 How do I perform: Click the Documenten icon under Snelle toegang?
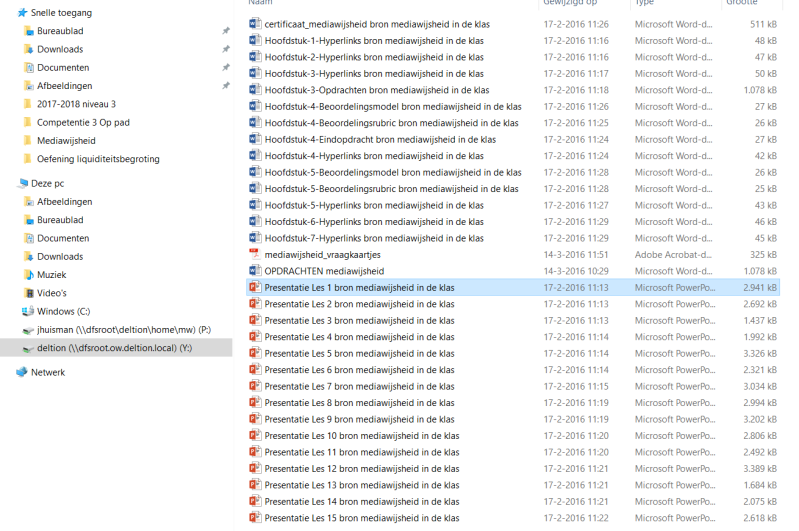[29, 68]
